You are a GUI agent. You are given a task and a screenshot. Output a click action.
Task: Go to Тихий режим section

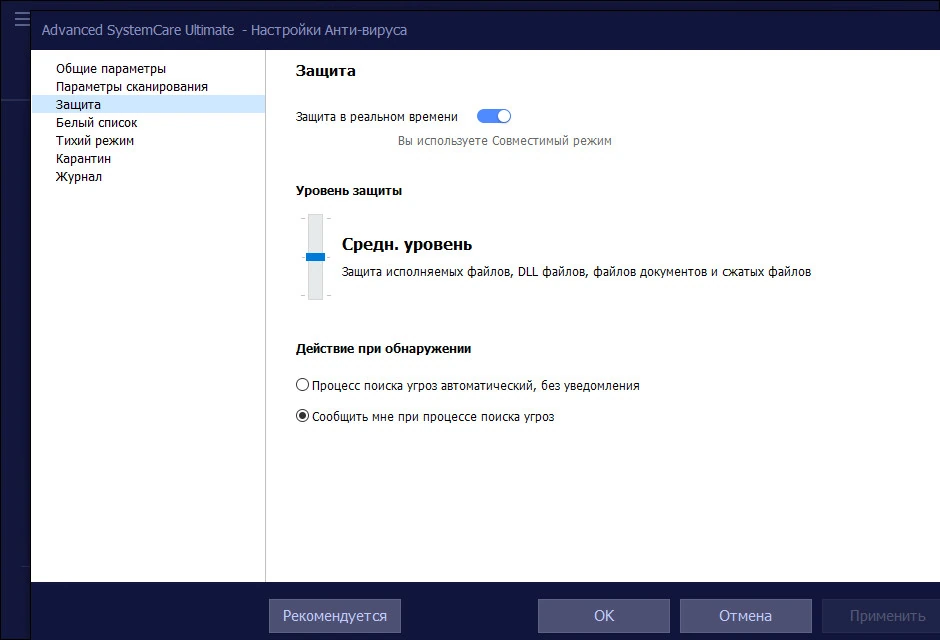coord(95,141)
